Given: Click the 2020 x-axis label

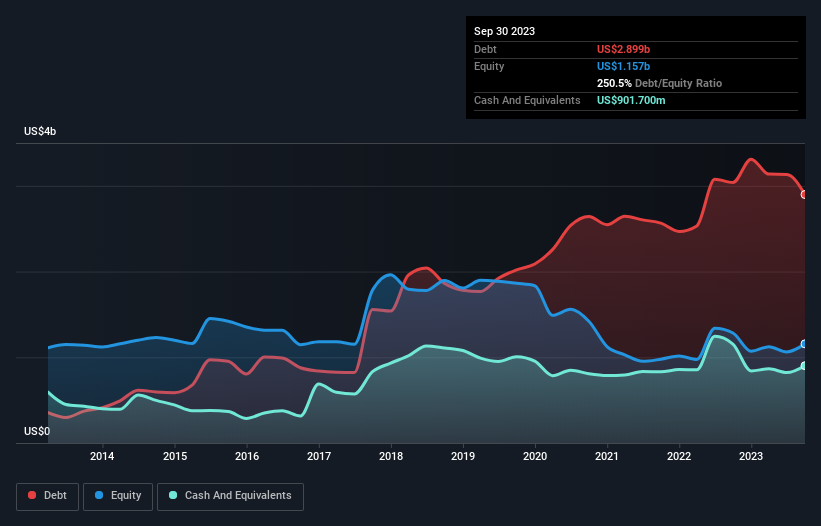Looking at the screenshot, I should pos(535,456).
